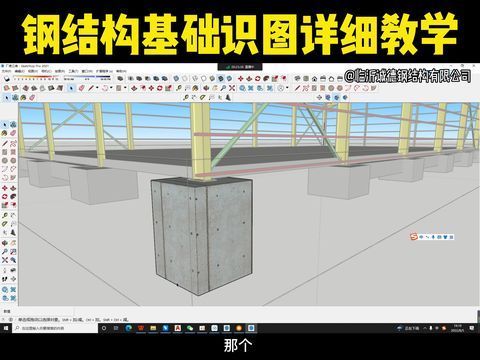
Task: Select the Follow Me tool in left palette
Action: pyautogui.click(x=13, y=196)
